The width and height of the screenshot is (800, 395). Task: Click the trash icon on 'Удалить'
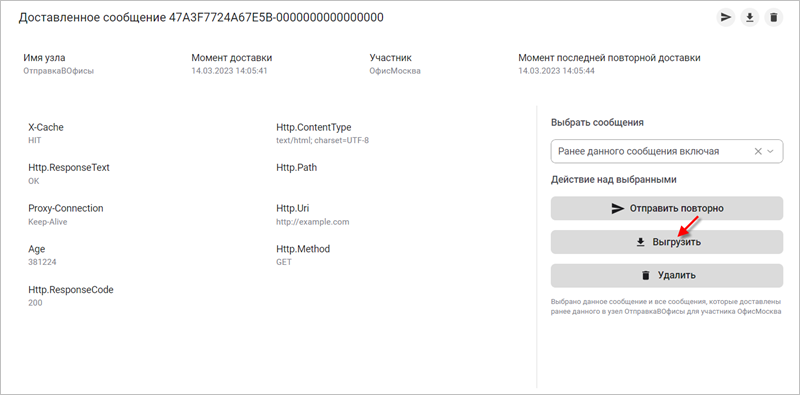(646, 276)
